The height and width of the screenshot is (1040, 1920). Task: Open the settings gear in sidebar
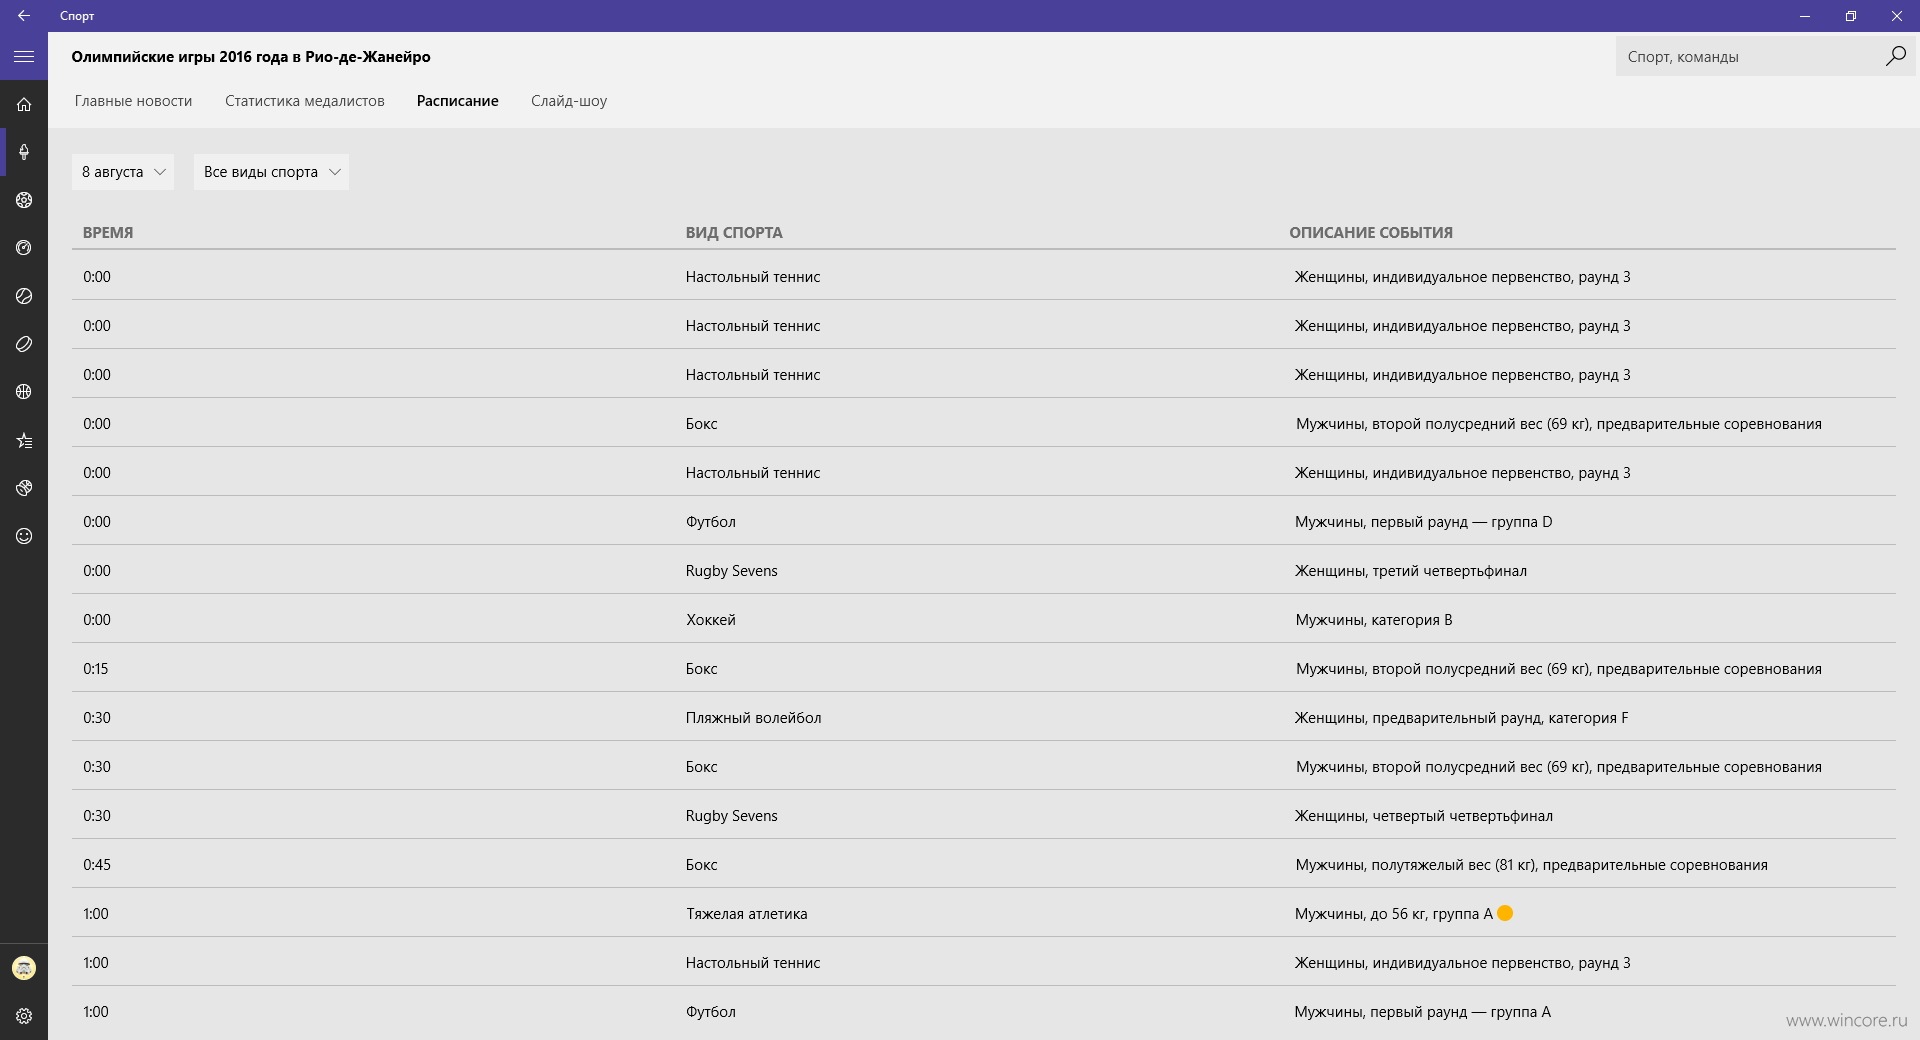pyautogui.click(x=24, y=1016)
